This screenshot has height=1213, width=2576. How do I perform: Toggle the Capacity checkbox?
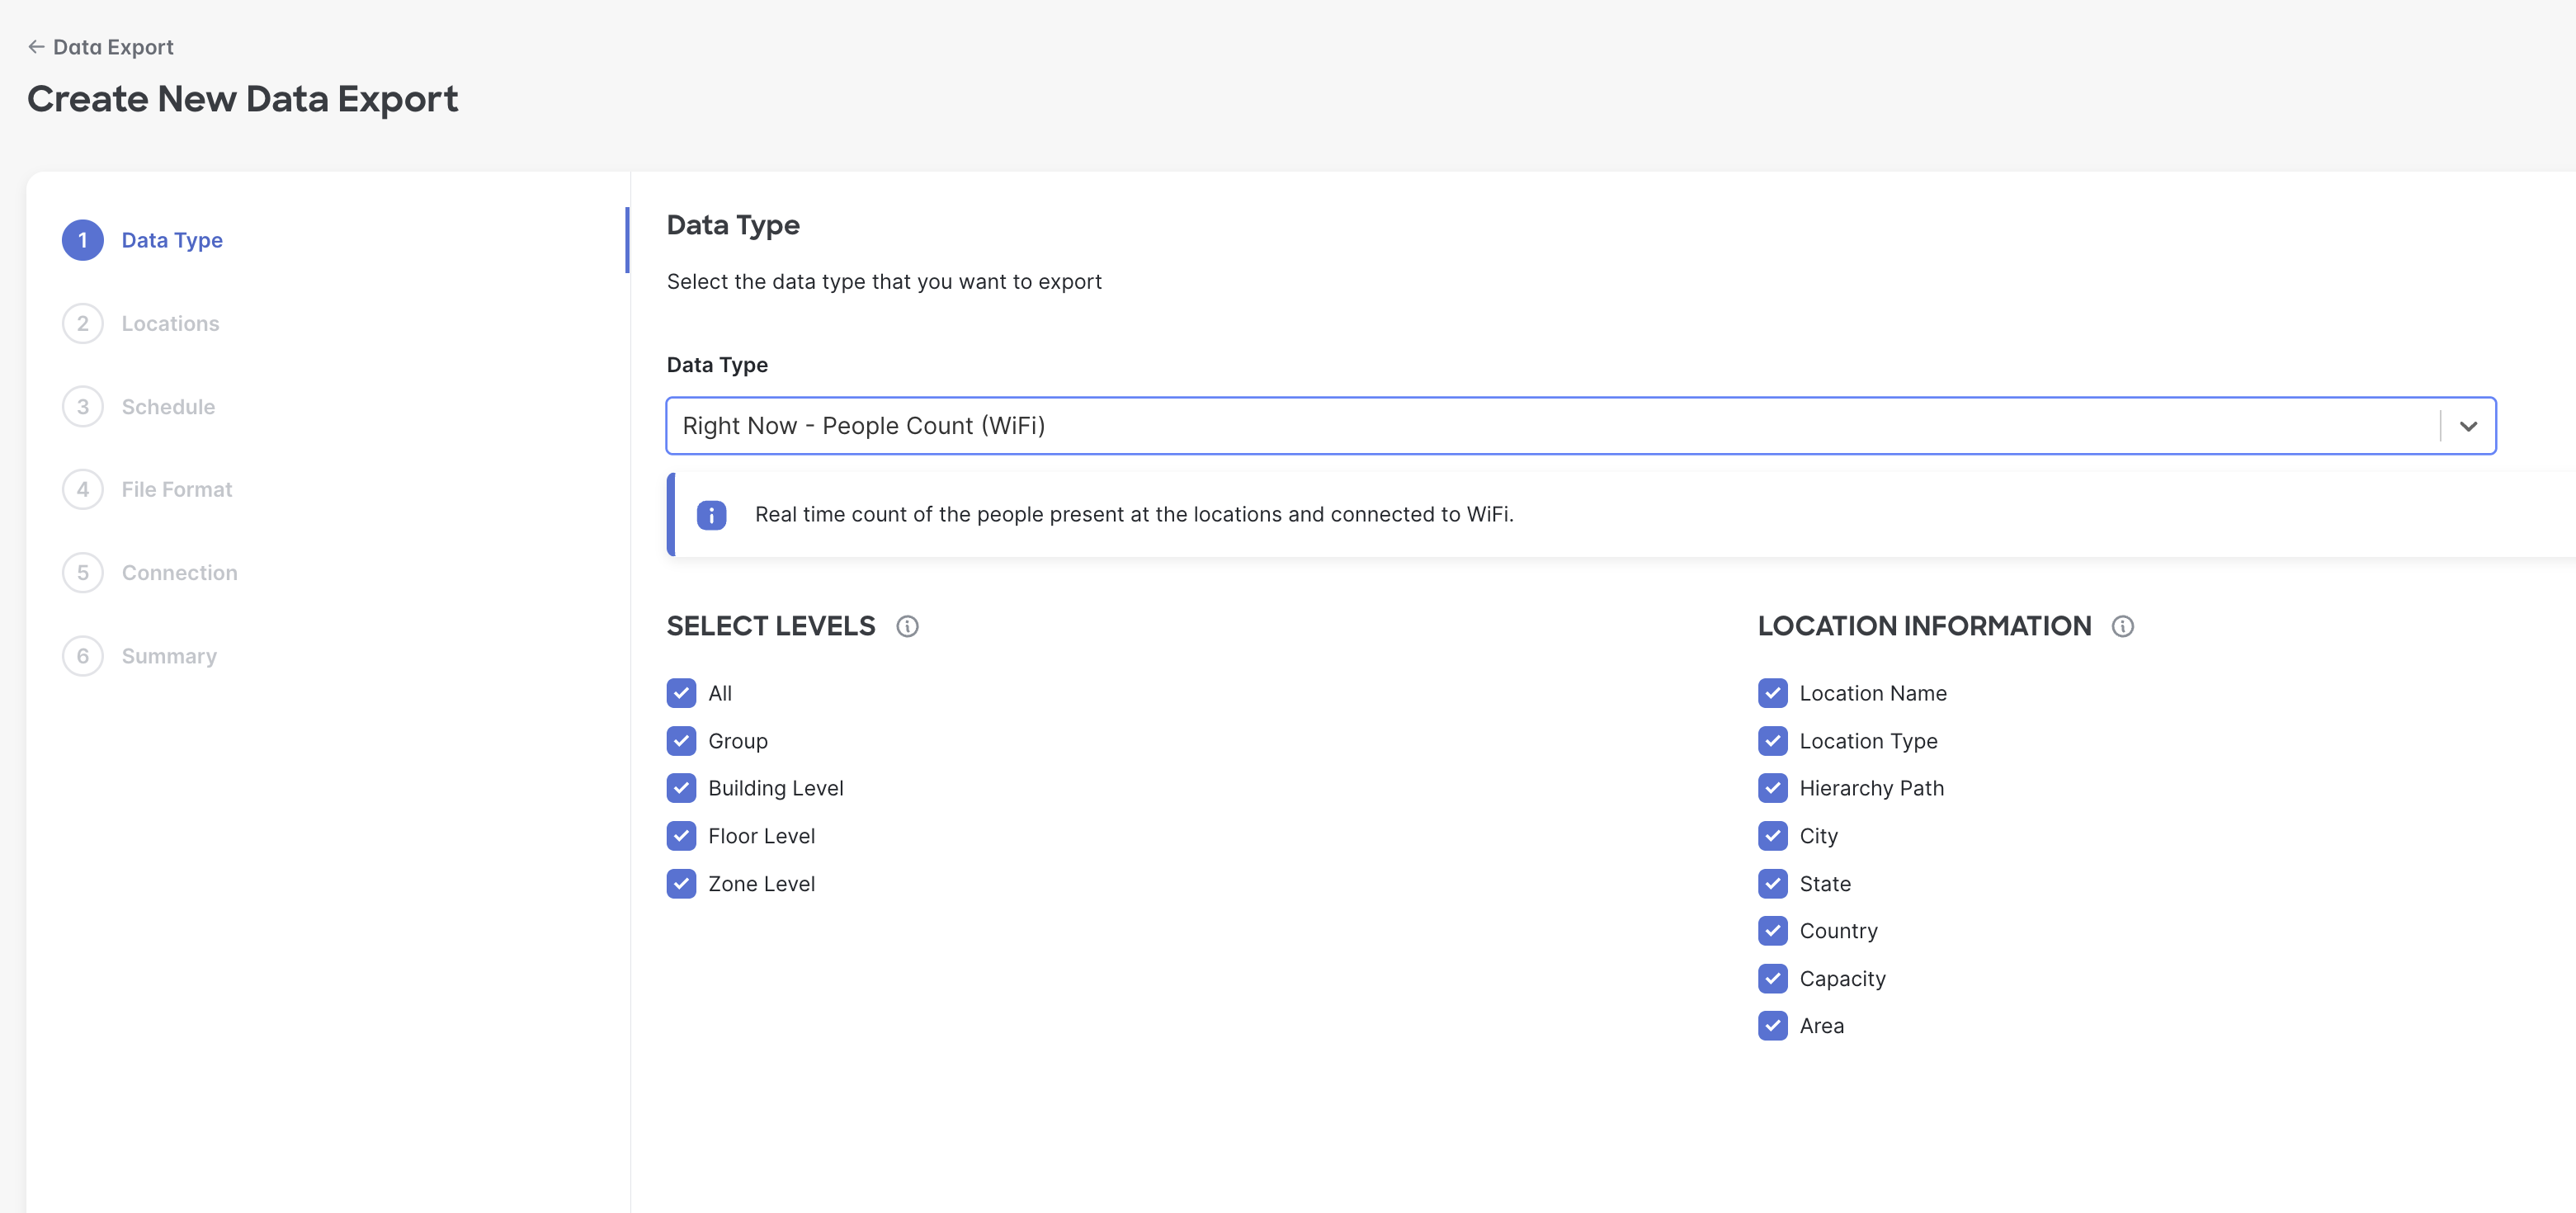pyautogui.click(x=1772, y=978)
